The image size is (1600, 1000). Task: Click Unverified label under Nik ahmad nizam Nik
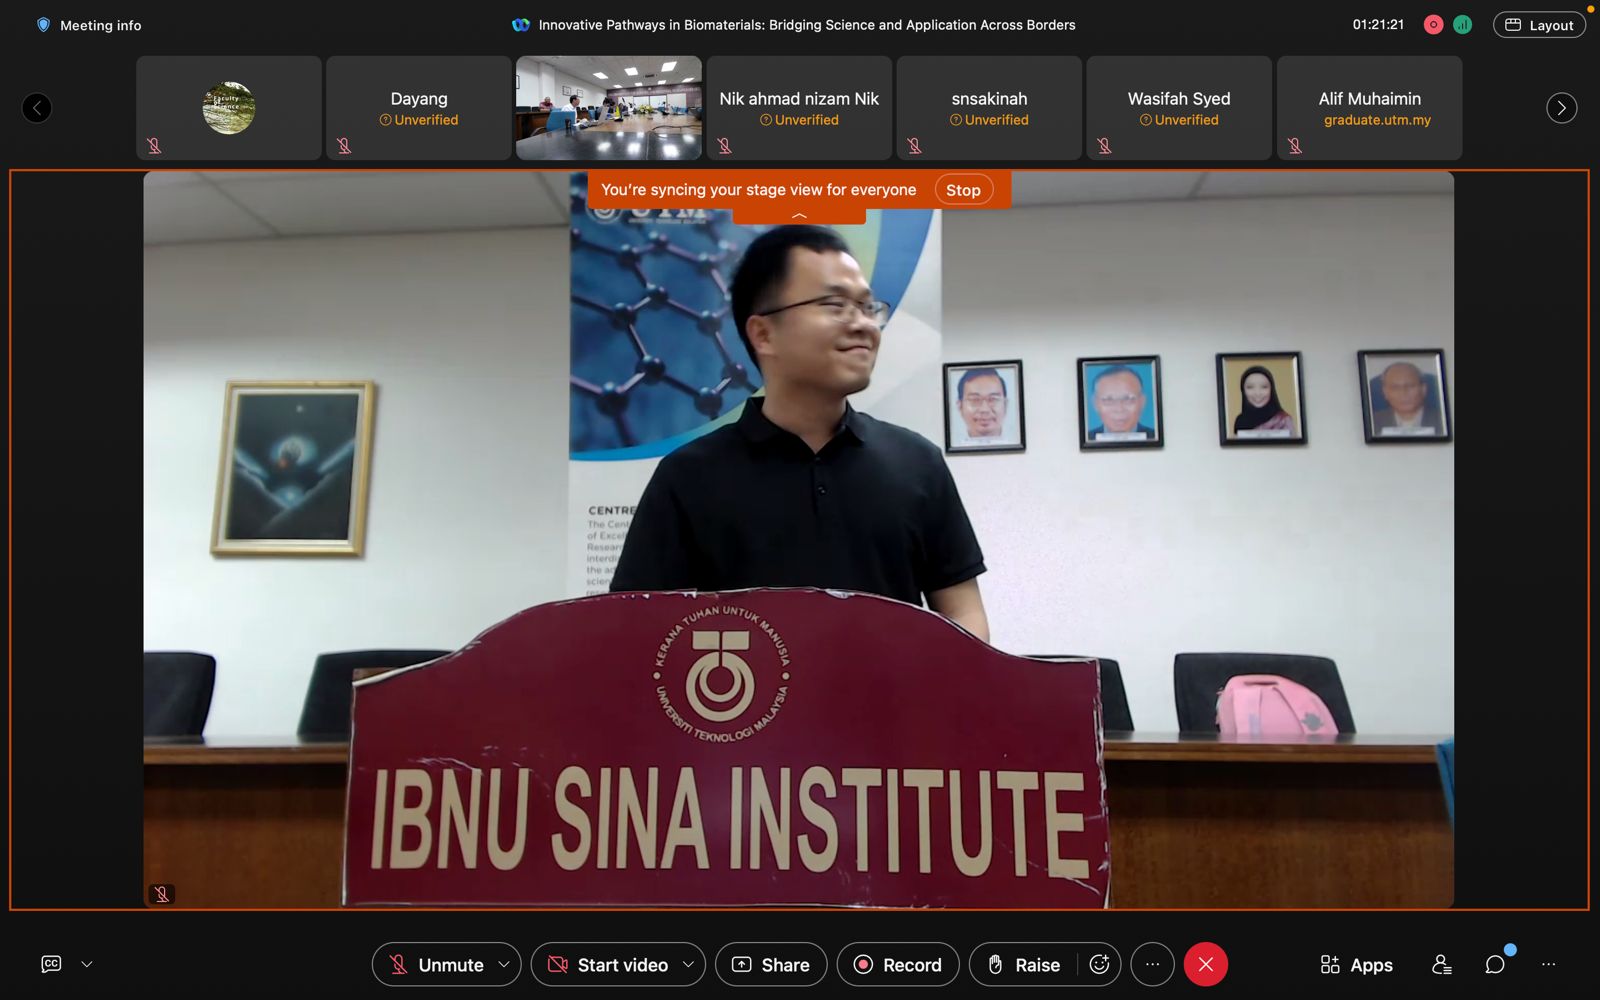click(799, 120)
